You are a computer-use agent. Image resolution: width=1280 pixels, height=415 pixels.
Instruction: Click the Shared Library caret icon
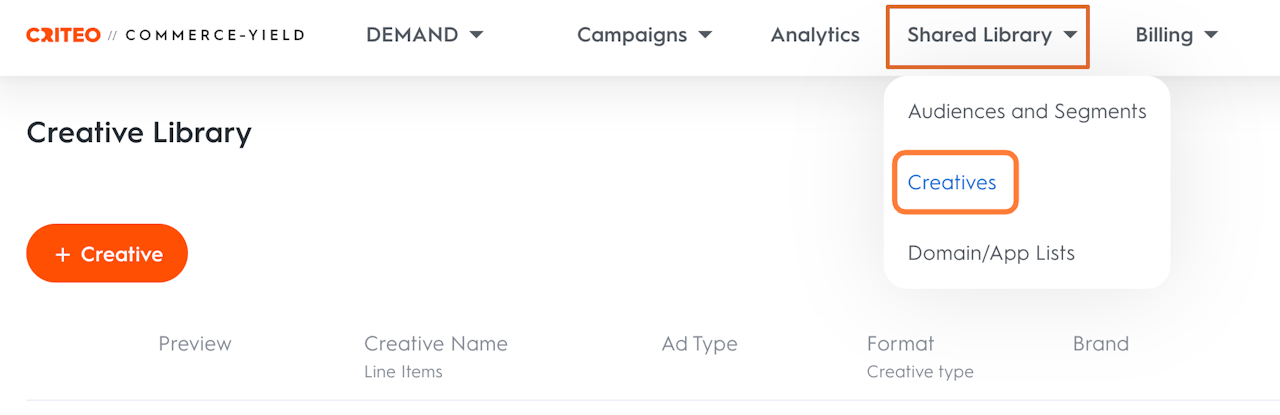(1070, 35)
